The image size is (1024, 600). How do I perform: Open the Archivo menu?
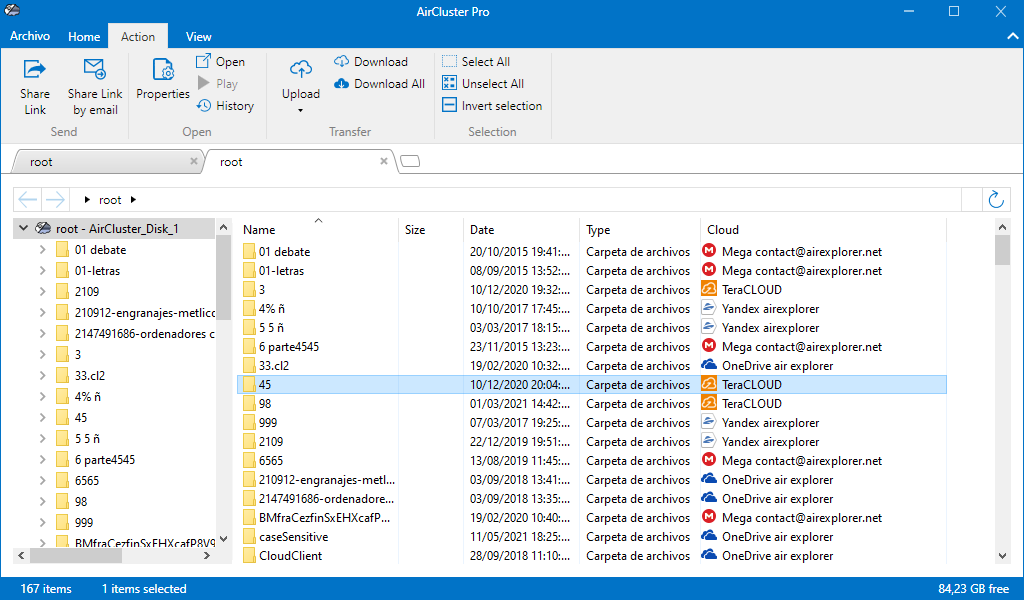[29, 36]
